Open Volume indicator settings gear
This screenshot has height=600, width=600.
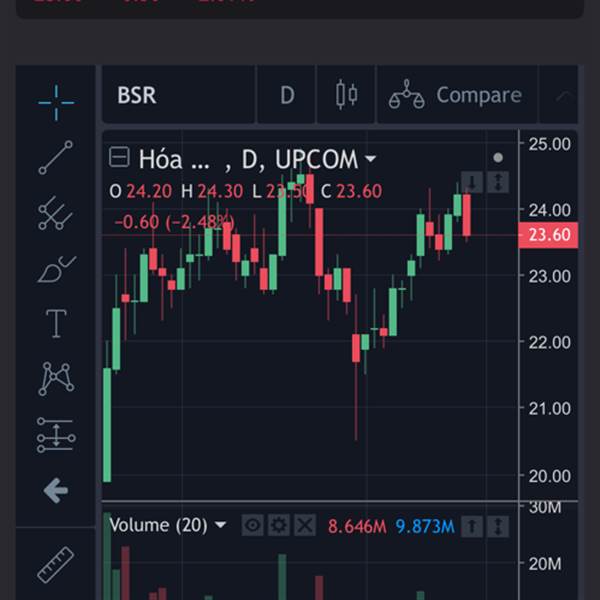click(279, 525)
